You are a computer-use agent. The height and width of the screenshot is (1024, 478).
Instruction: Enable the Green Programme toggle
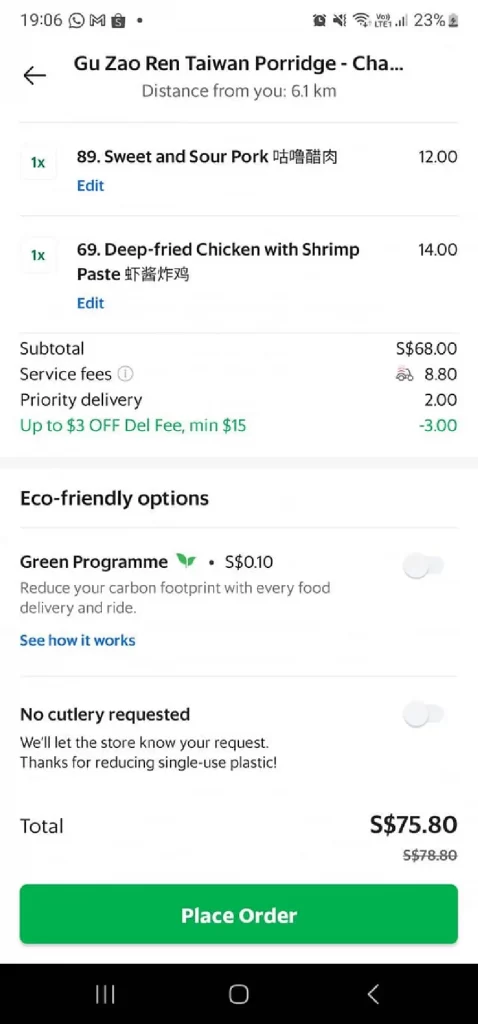424,566
